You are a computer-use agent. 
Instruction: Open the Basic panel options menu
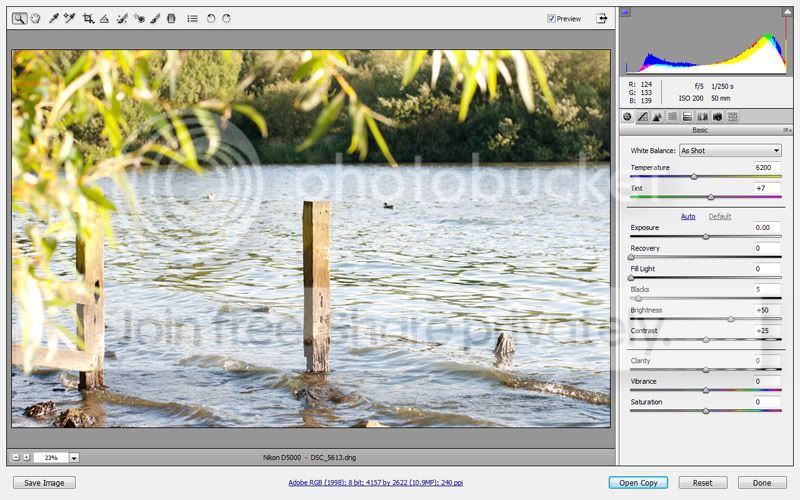coord(788,130)
